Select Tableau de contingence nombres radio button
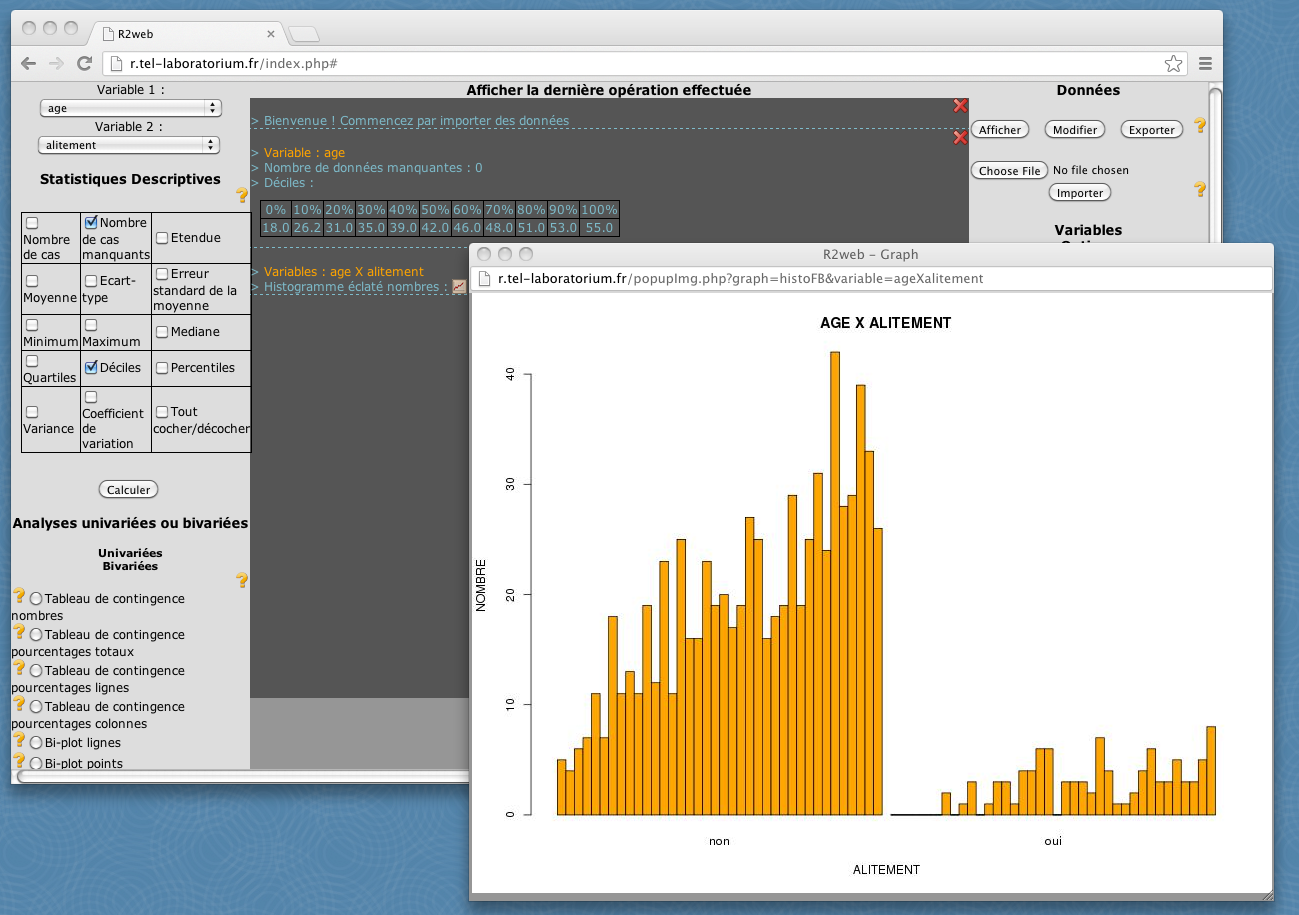Image resolution: width=1299 pixels, height=915 pixels. tap(36, 599)
